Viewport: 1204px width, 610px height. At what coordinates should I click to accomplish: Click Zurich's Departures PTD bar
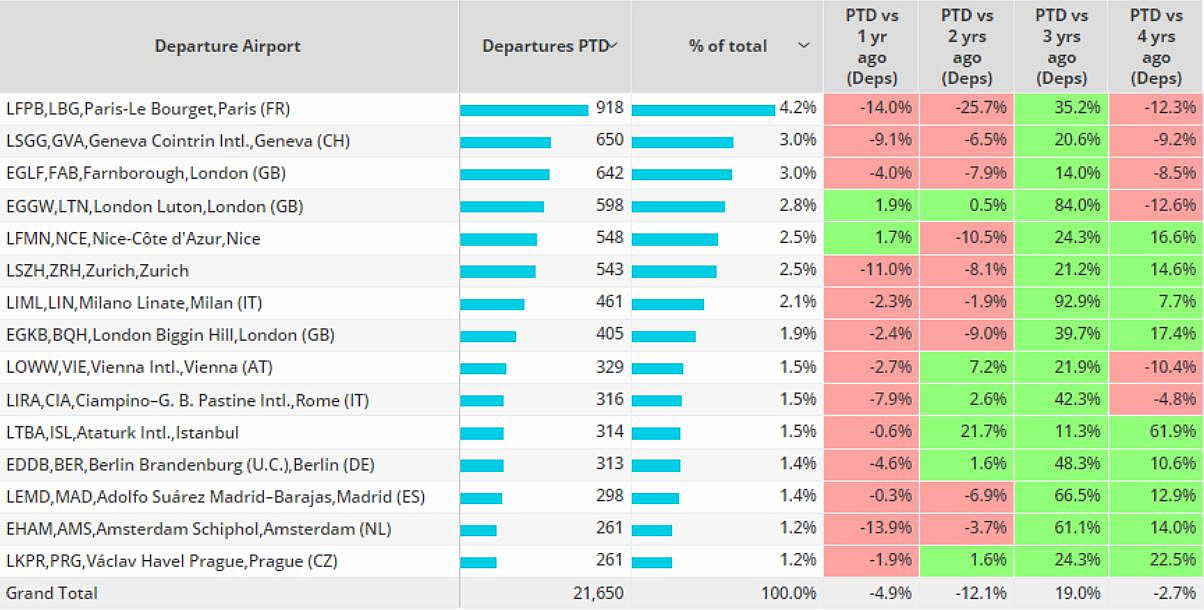(498, 271)
